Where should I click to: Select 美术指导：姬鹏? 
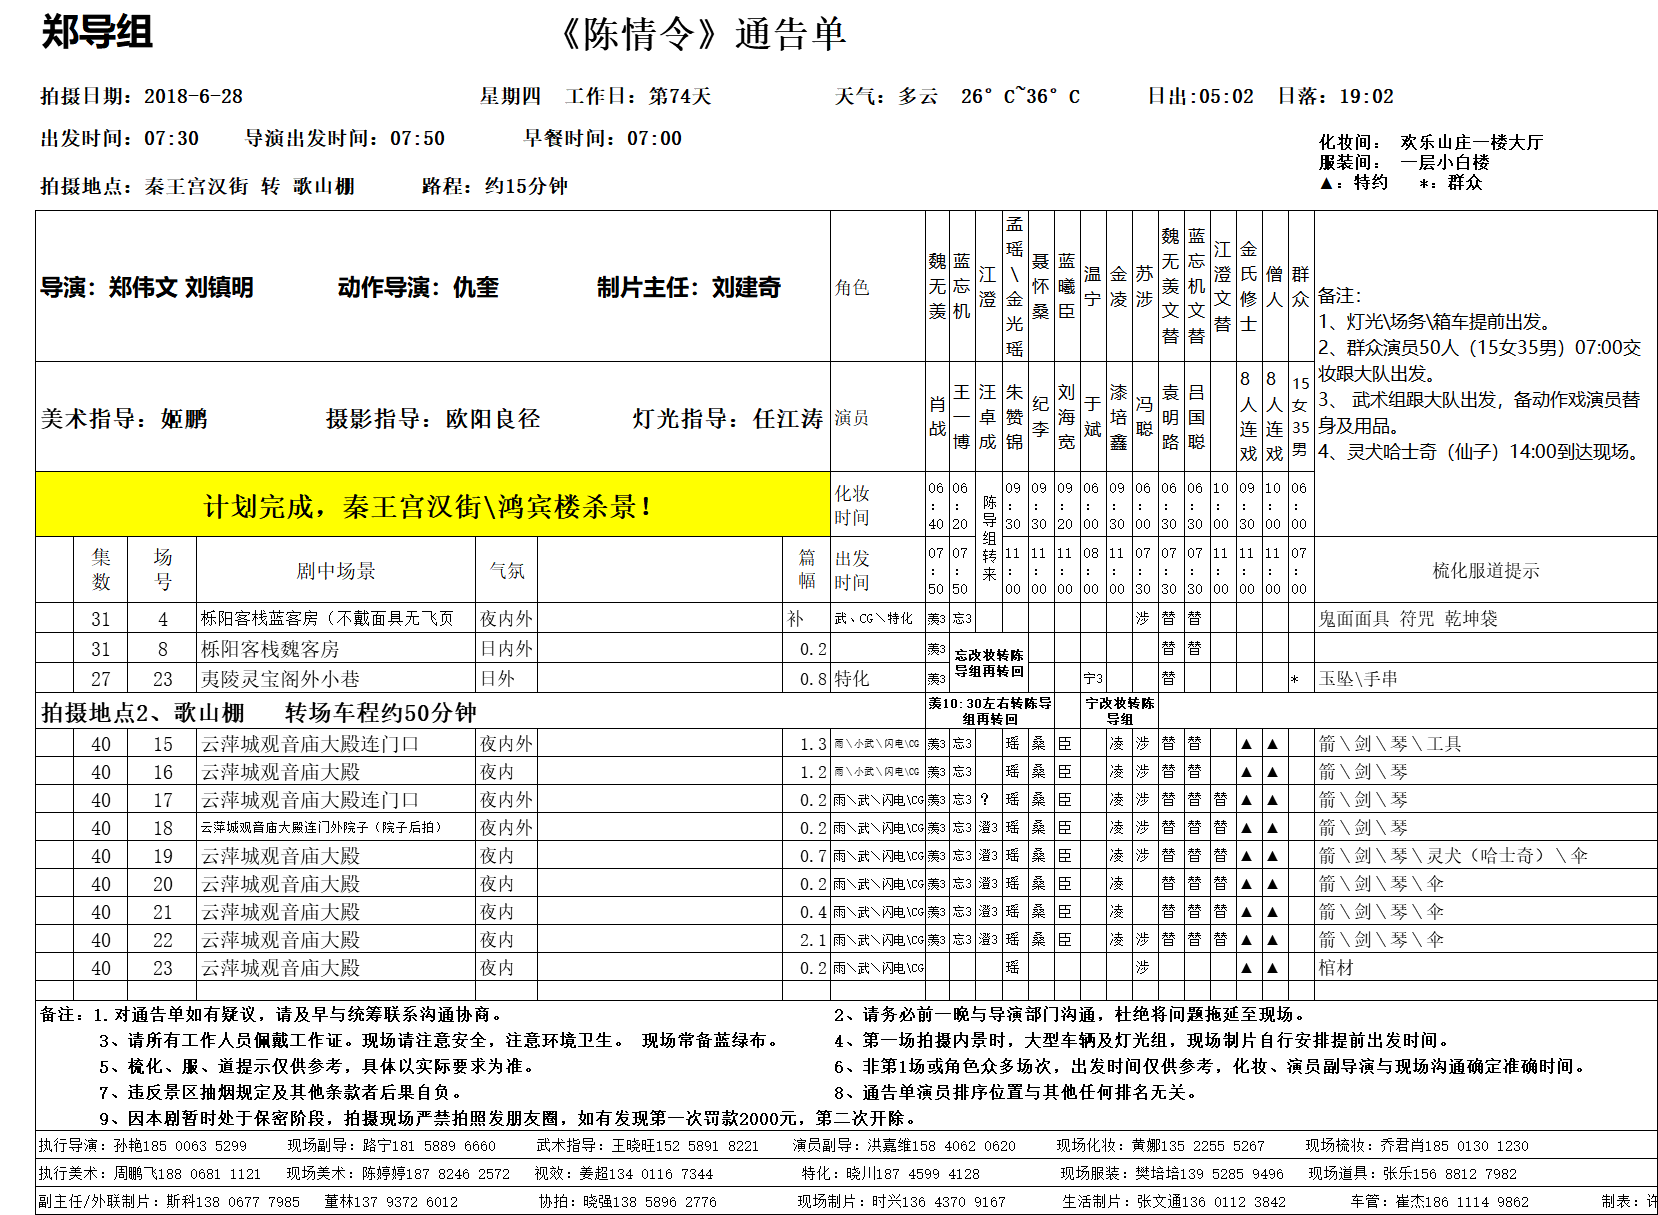pyautogui.click(x=124, y=419)
